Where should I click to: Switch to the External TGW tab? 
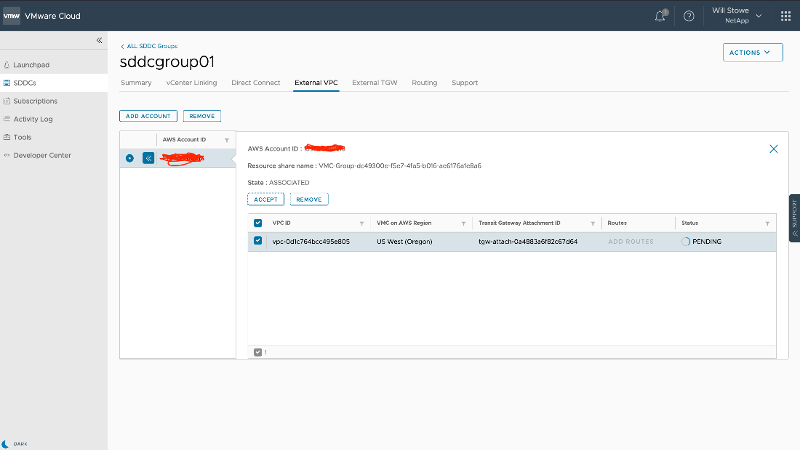point(375,83)
